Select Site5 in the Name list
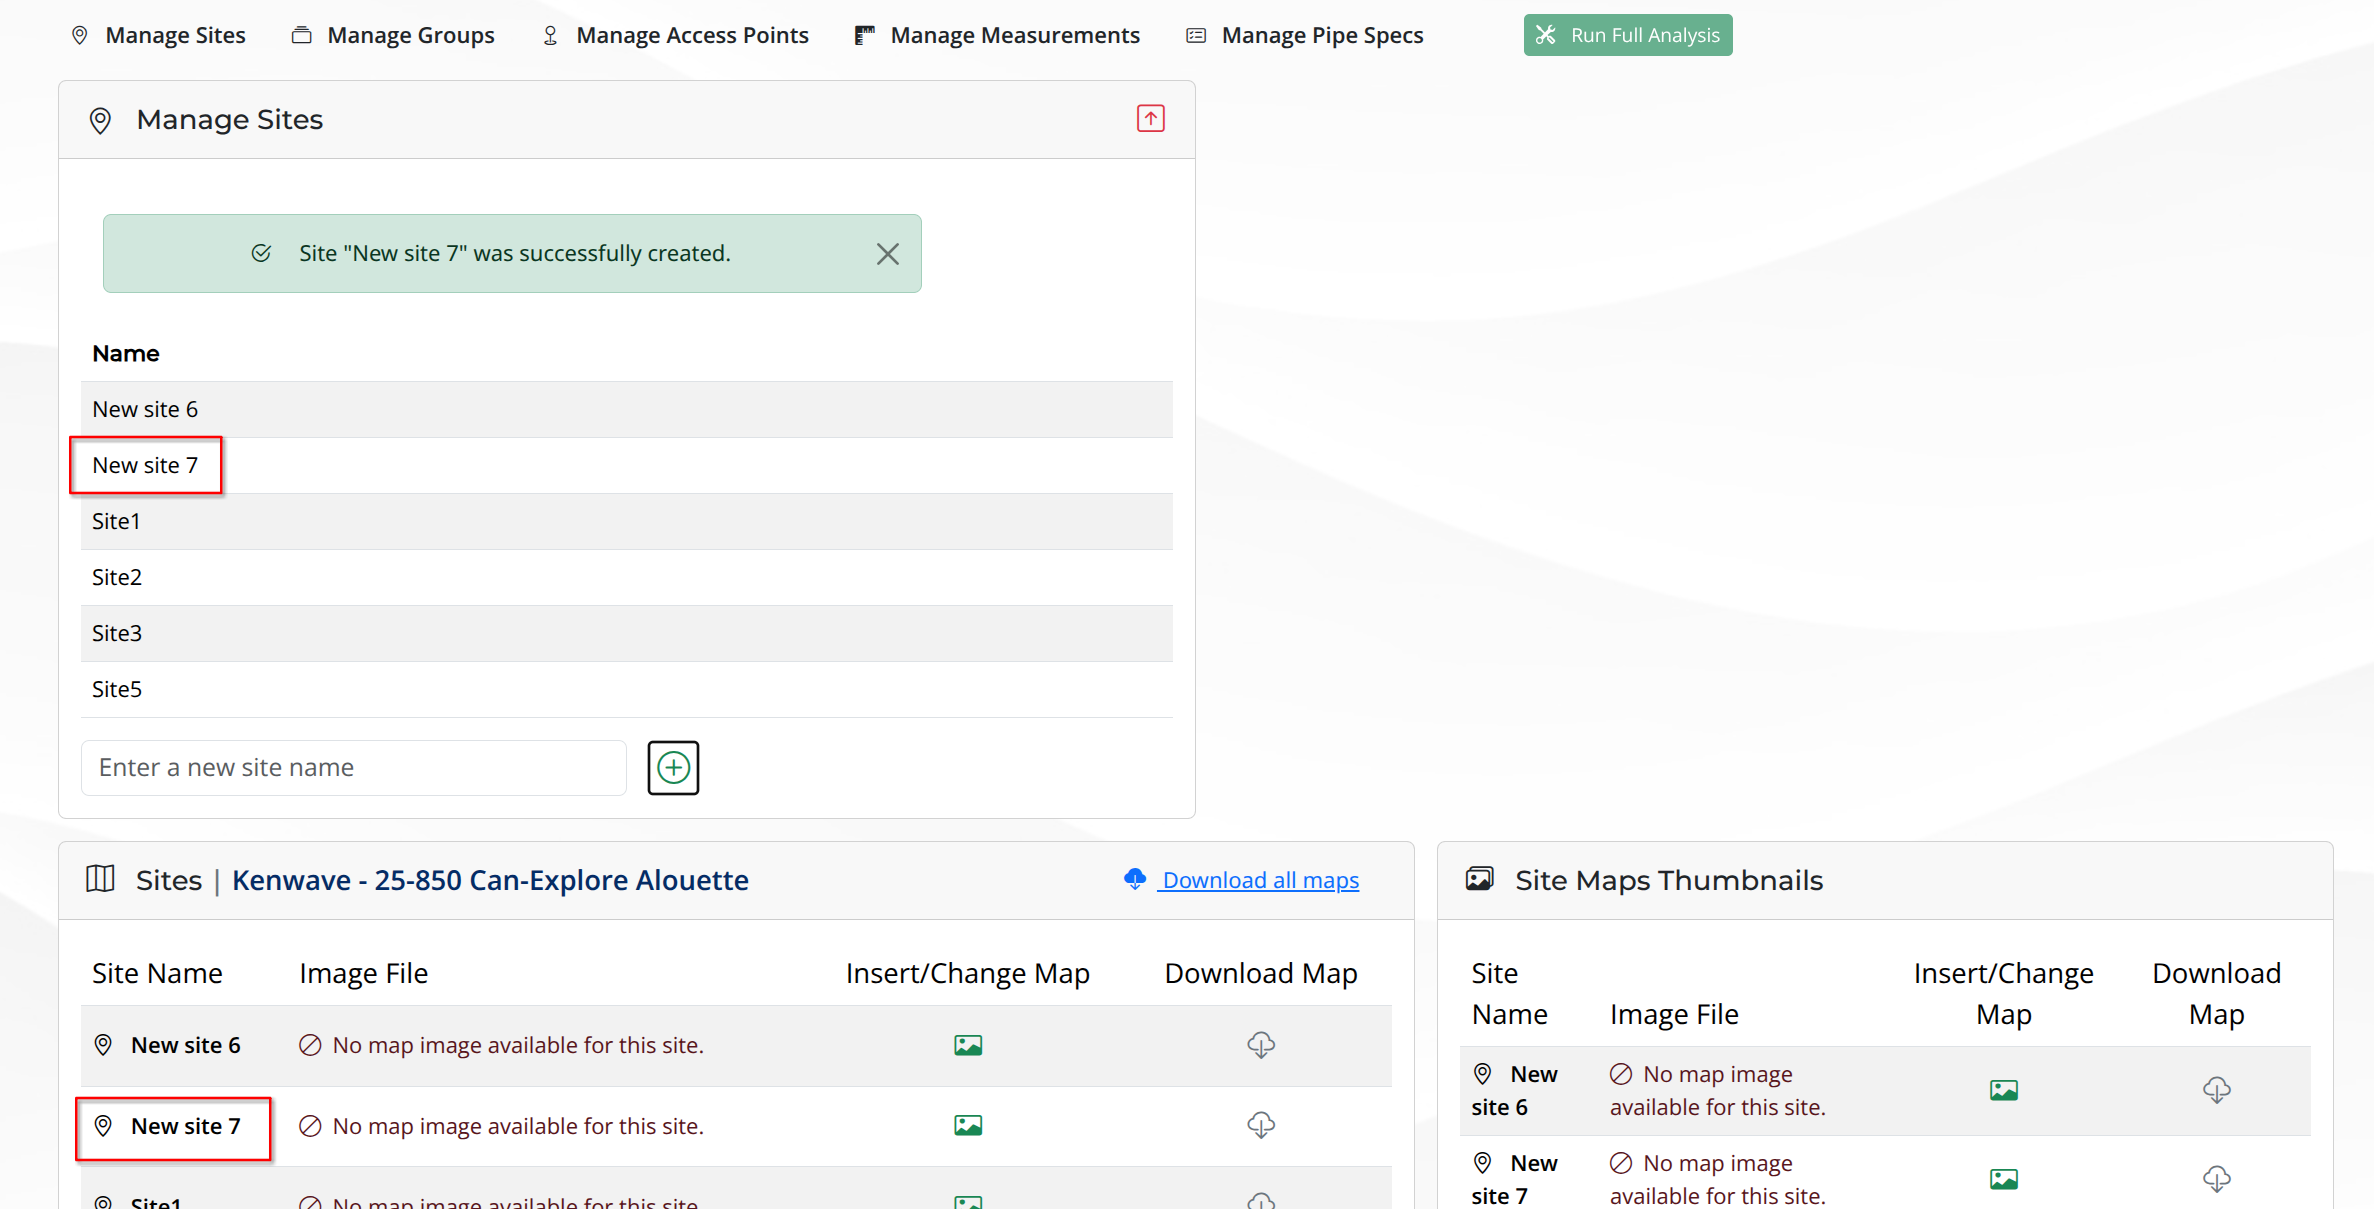Screen dimensions: 2374x1209 [x=627, y=689]
